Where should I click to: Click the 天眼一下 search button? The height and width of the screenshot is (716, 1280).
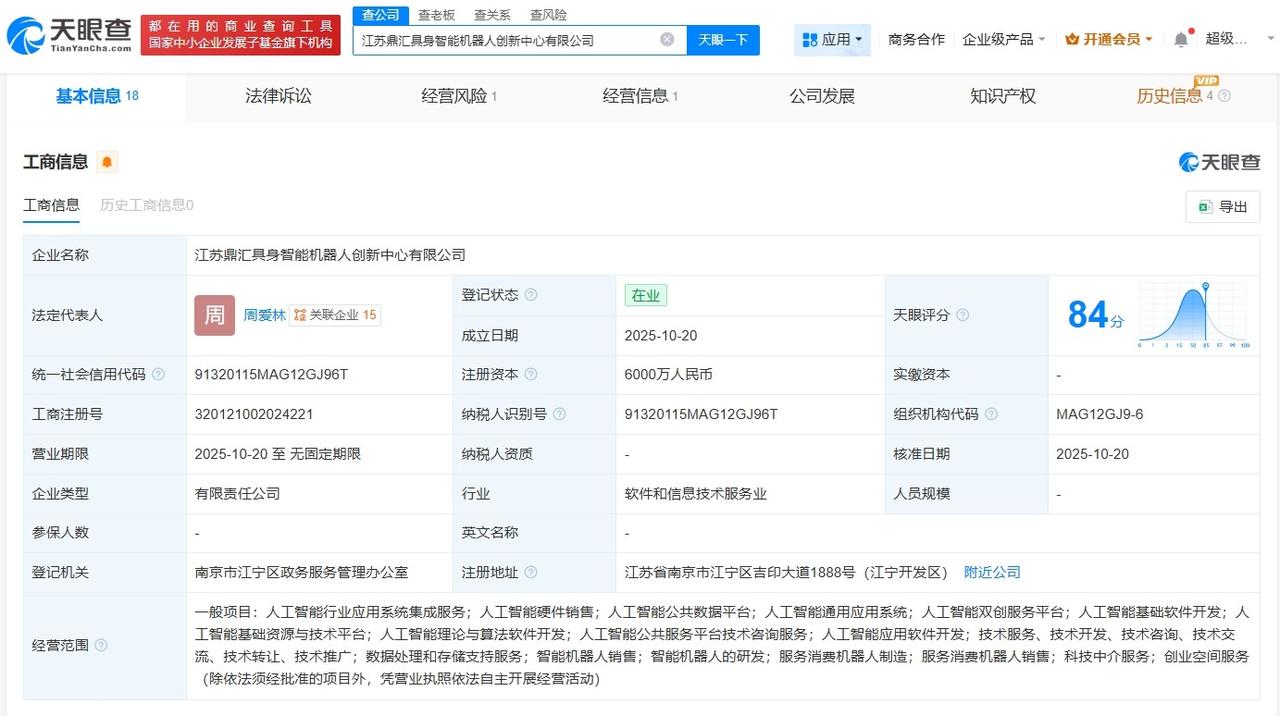[x=723, y=40]
